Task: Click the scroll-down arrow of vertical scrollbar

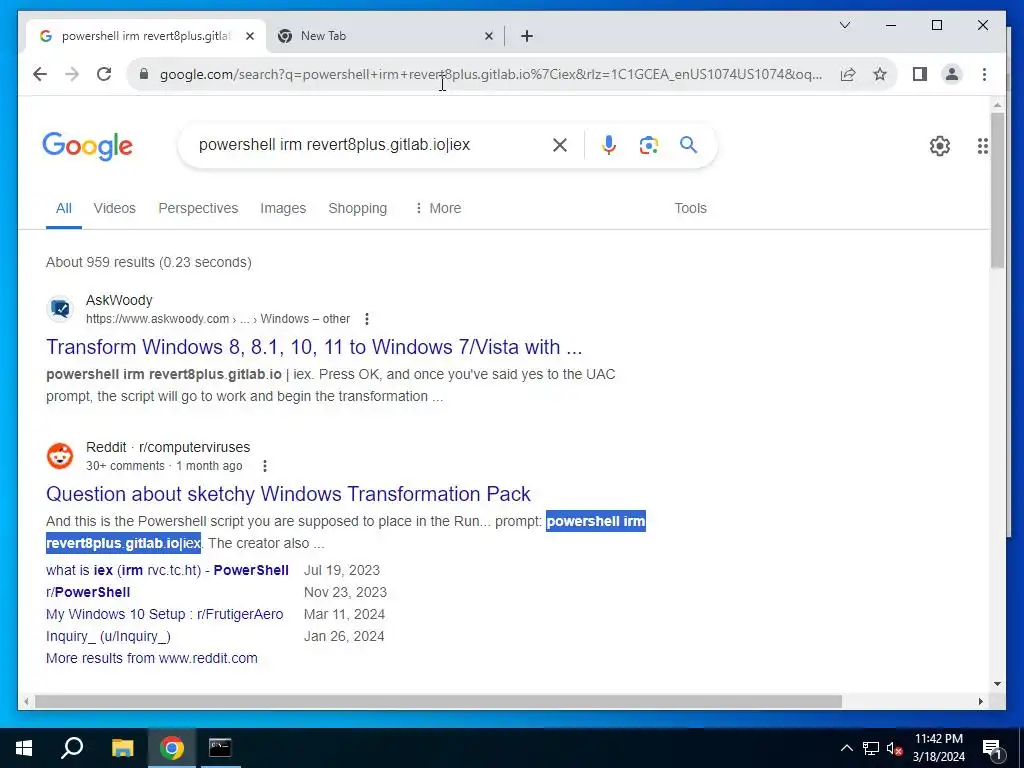Action: (997, 684)
